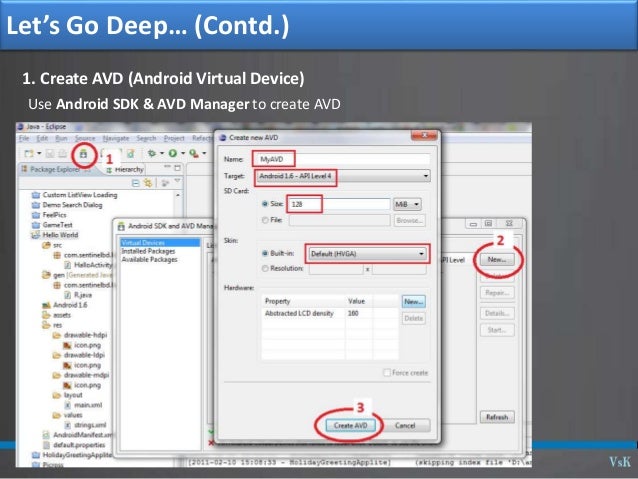
Task: Click the Name field containing MyAVD
Action: click(341, 159)
